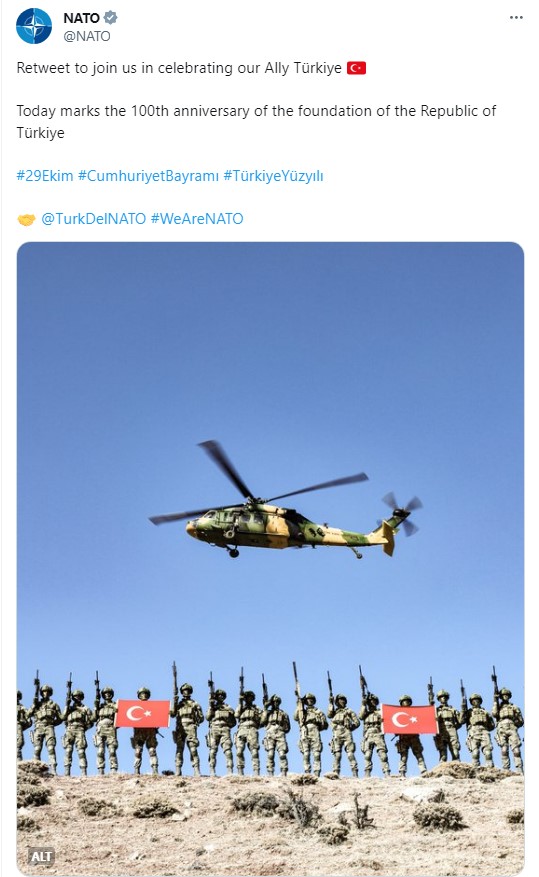Screen dimensions: 539x877
Task: Open the @TurkDelNATO mention
Action: pyautogui.click(x=93, y=219)
